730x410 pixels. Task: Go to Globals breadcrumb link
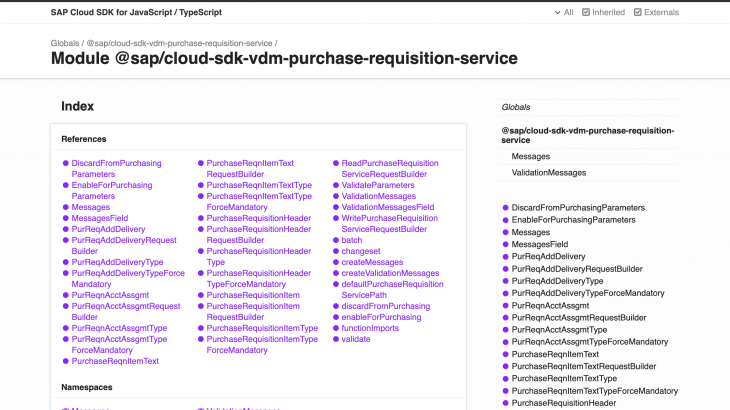coord(65,43)
